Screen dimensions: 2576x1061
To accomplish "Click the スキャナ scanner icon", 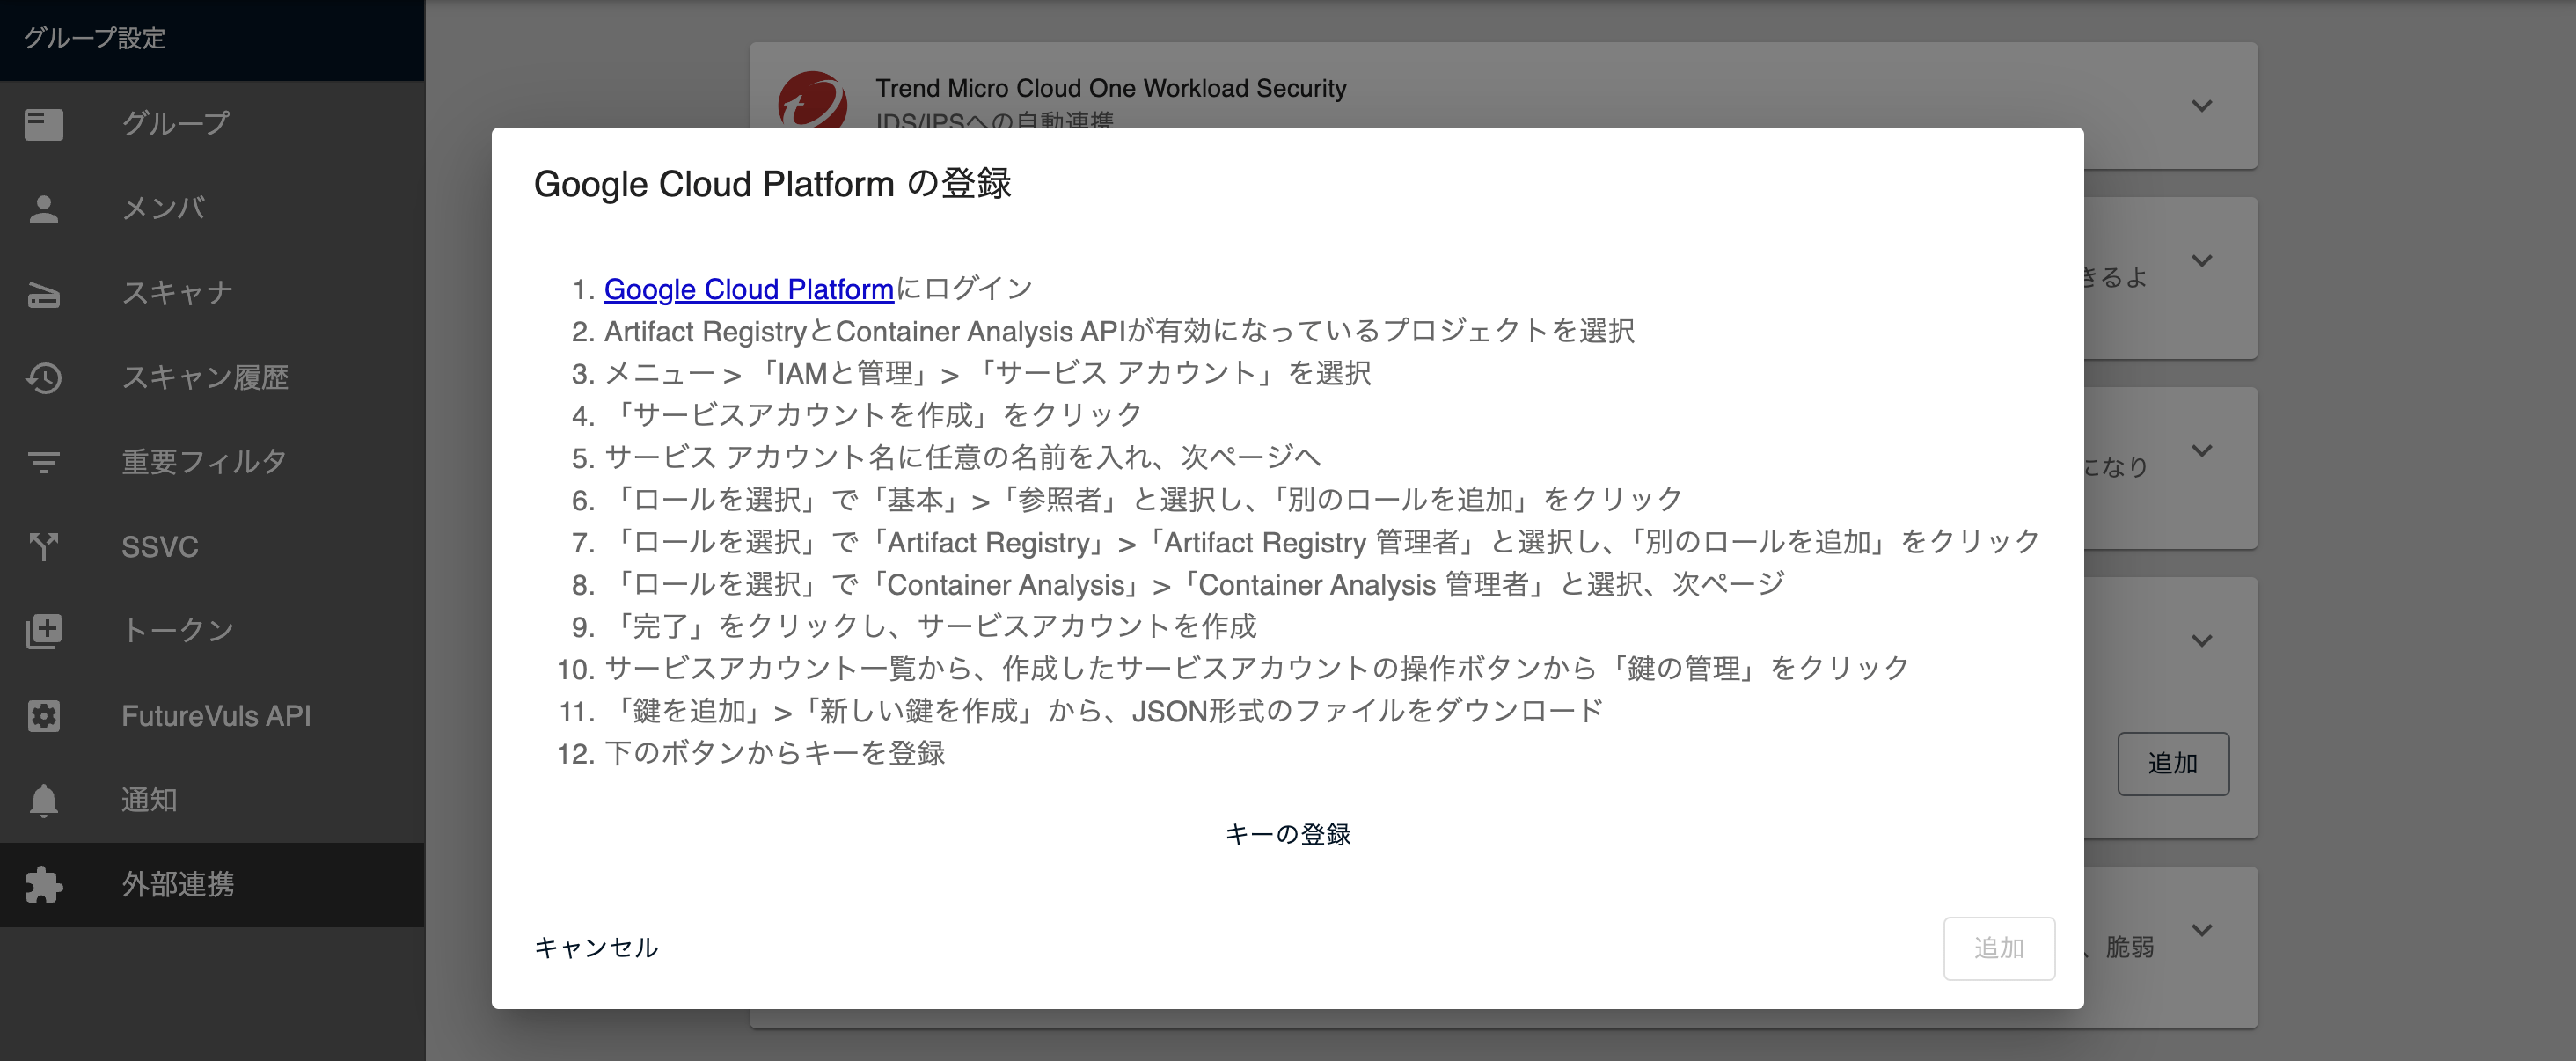I will pyautogui.click(x=44, y=294).
